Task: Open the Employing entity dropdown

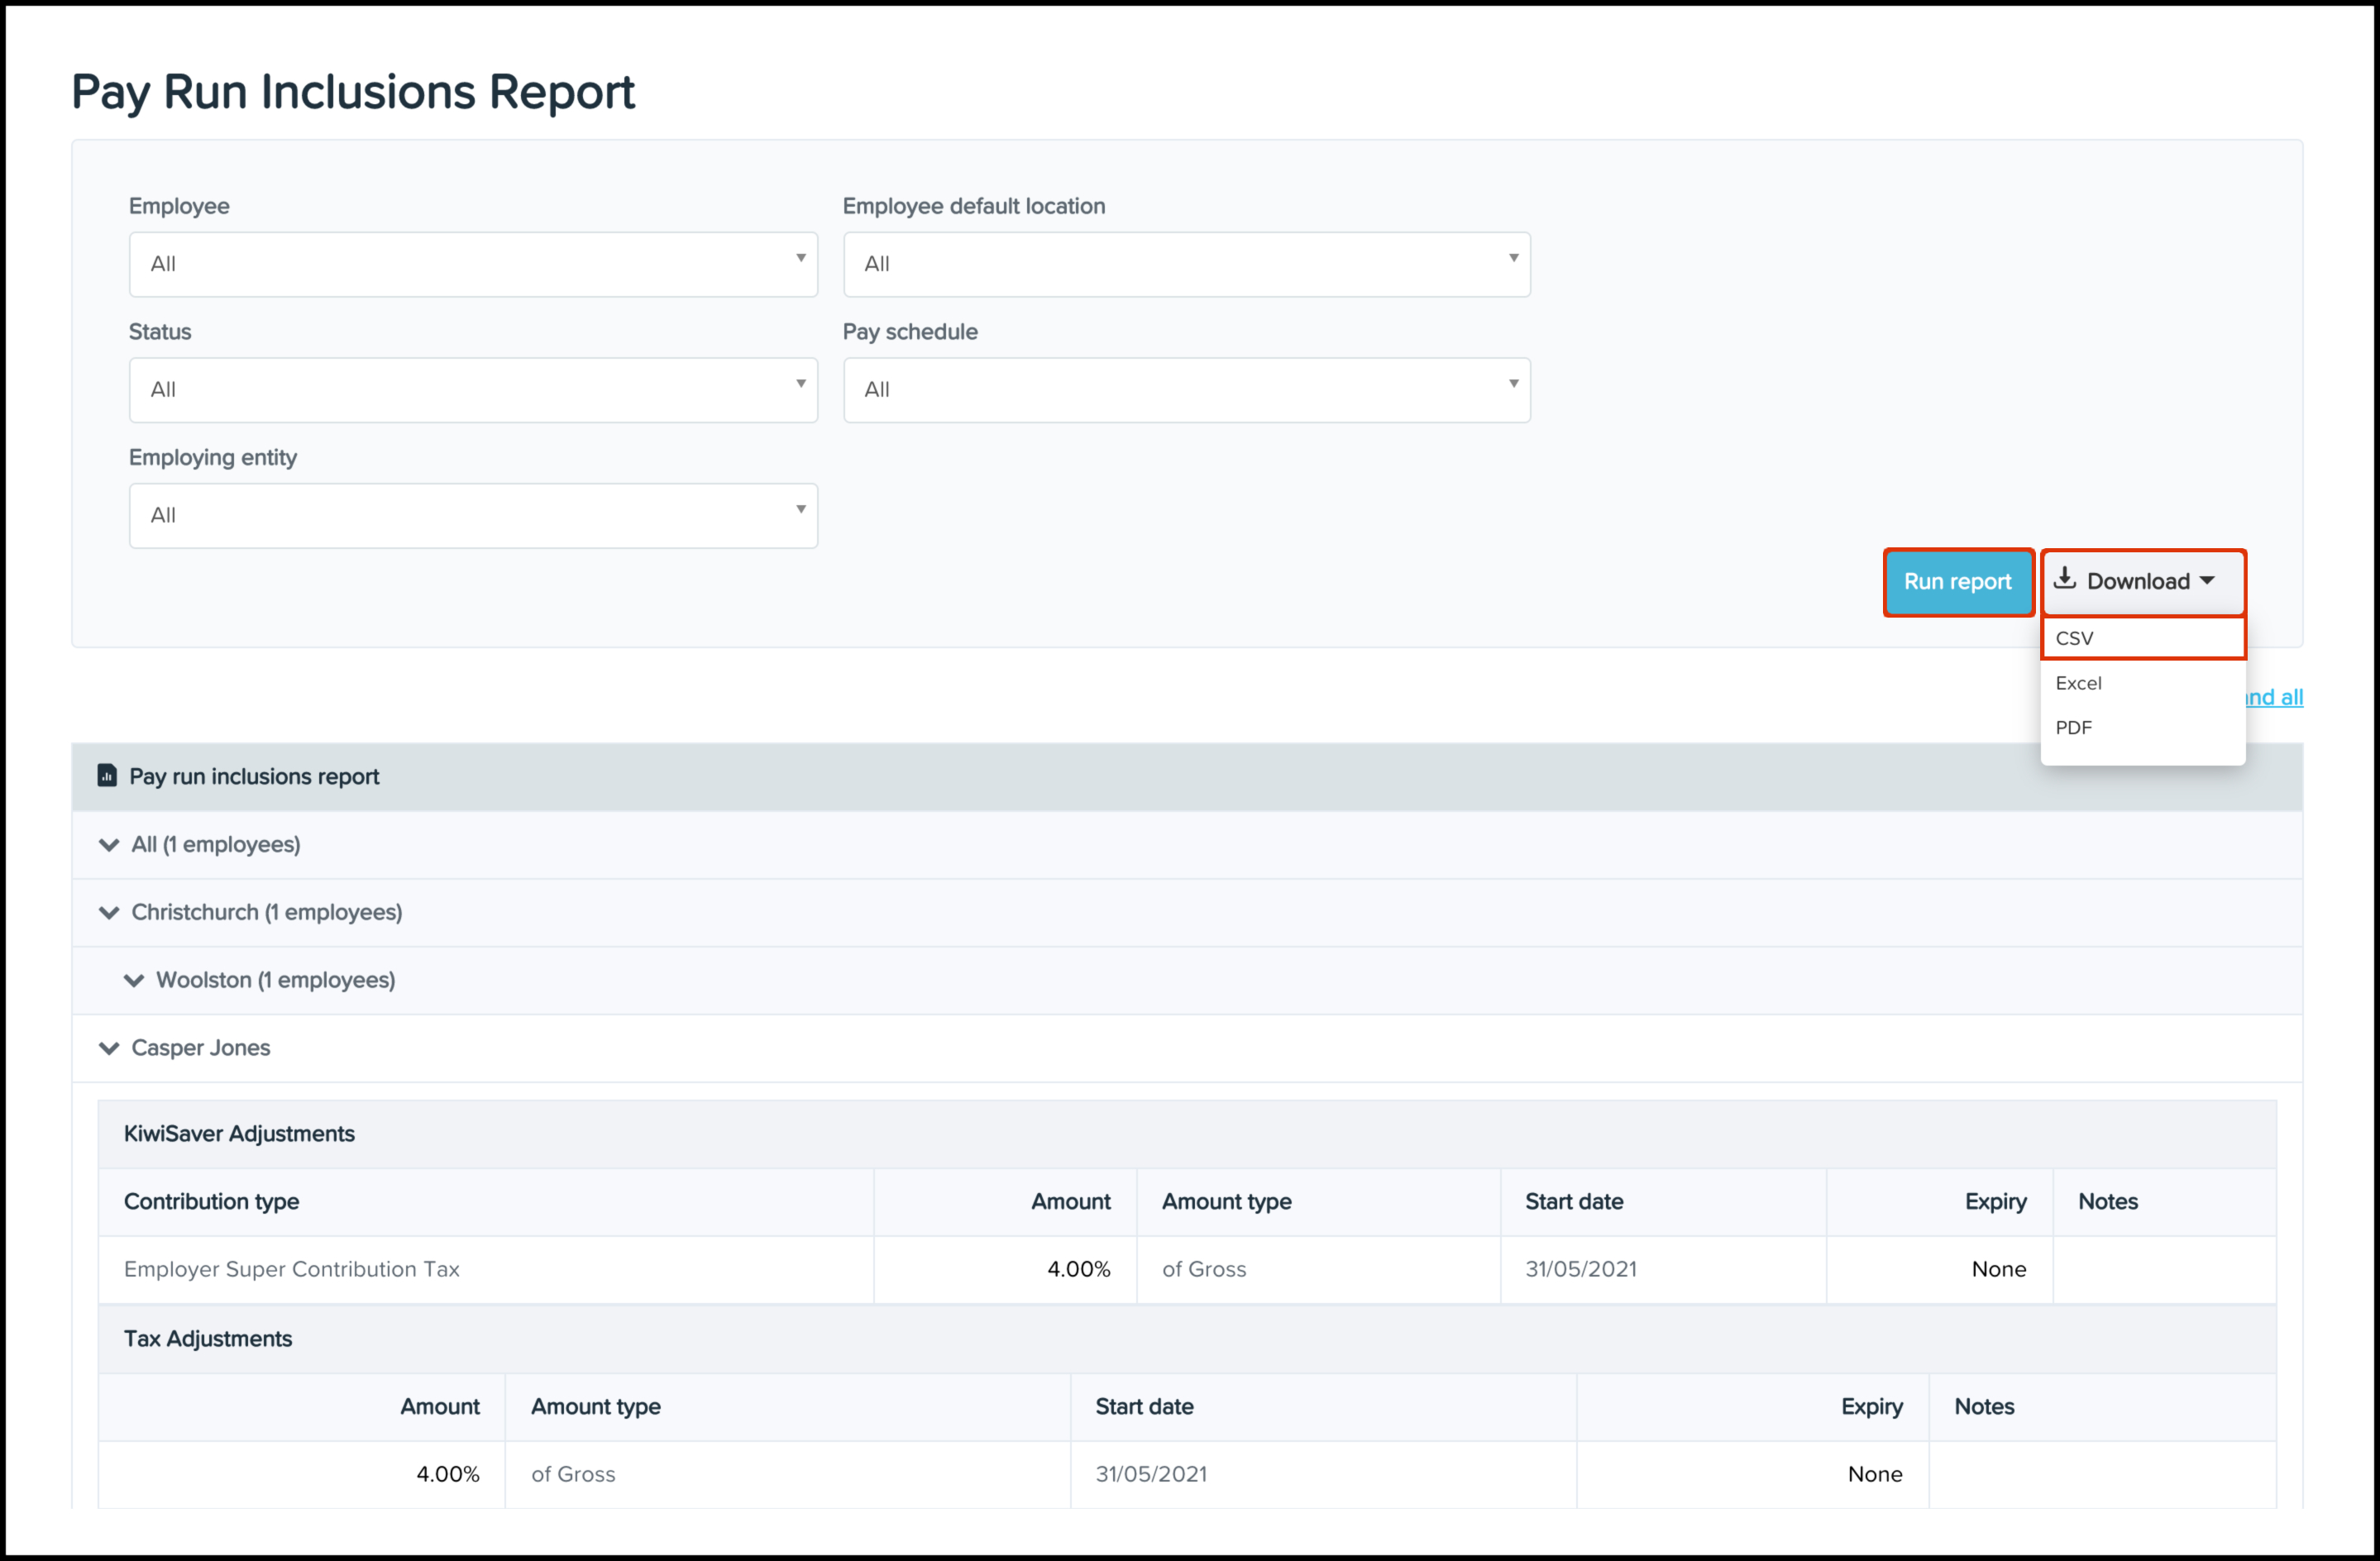Action: pyautogui.click(x=473, y=516)
